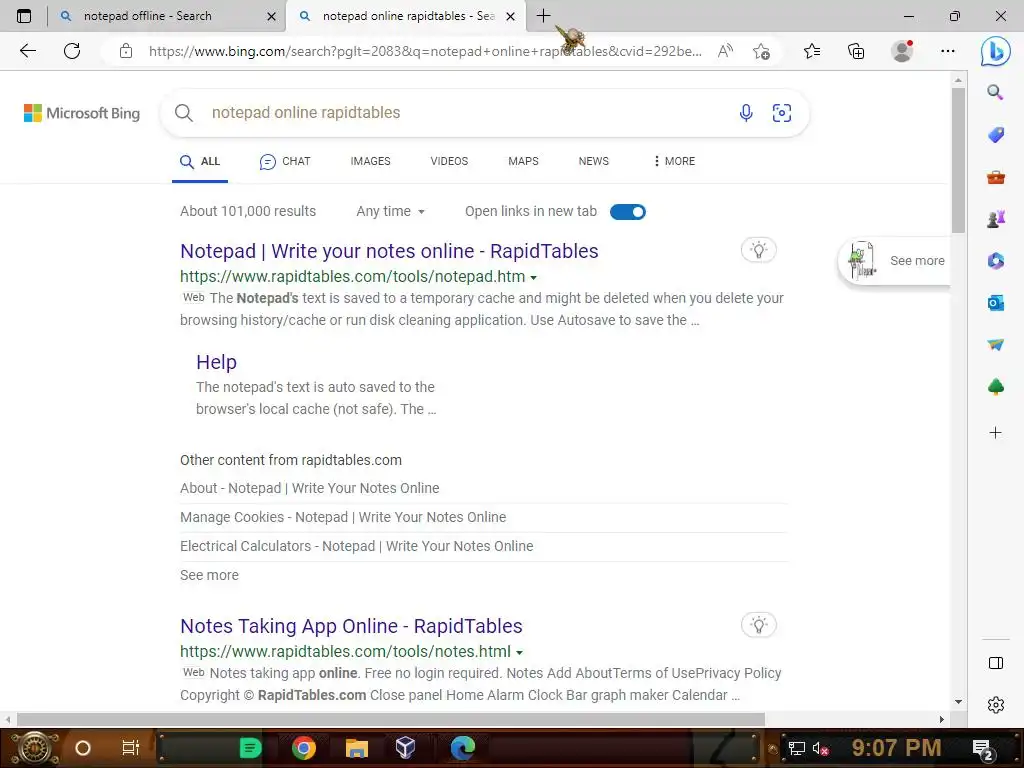Add this page to favorites star icon
The width and height of the screenshot is (1024, 768).
pos(761,51)
